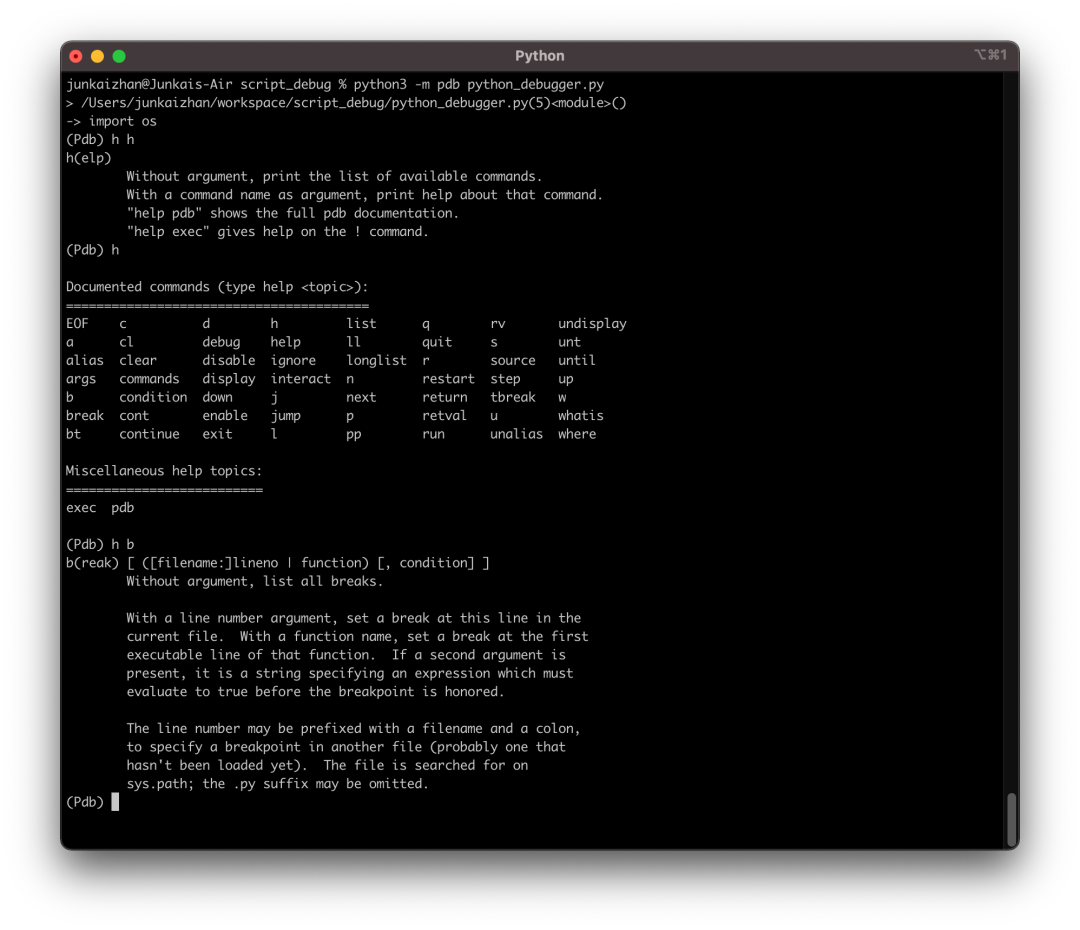1080x930 pixels.
Task: Click the 'exec' help topic
Action: tap(81, 508)
